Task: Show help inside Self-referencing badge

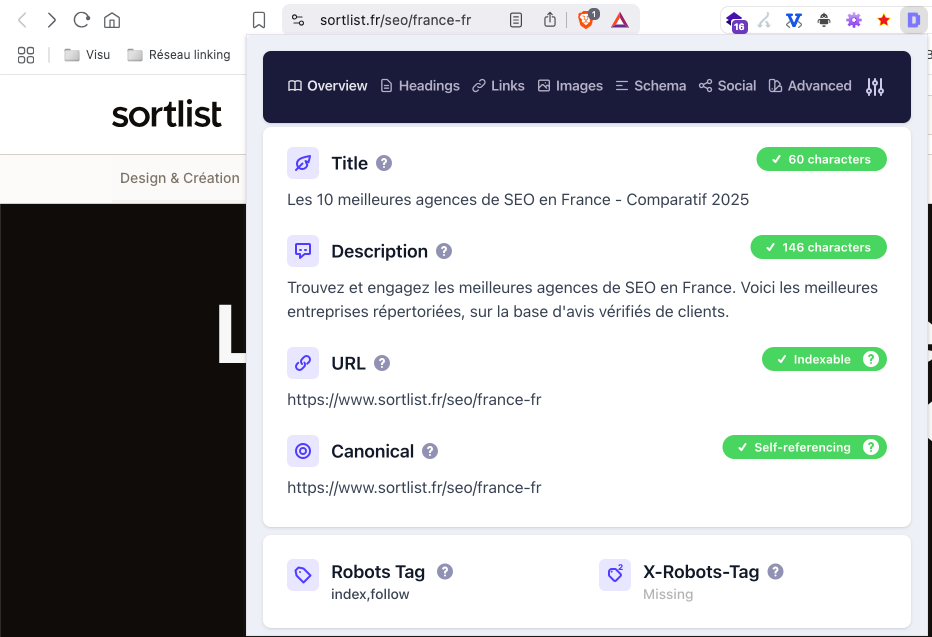Action: point(871,447)
